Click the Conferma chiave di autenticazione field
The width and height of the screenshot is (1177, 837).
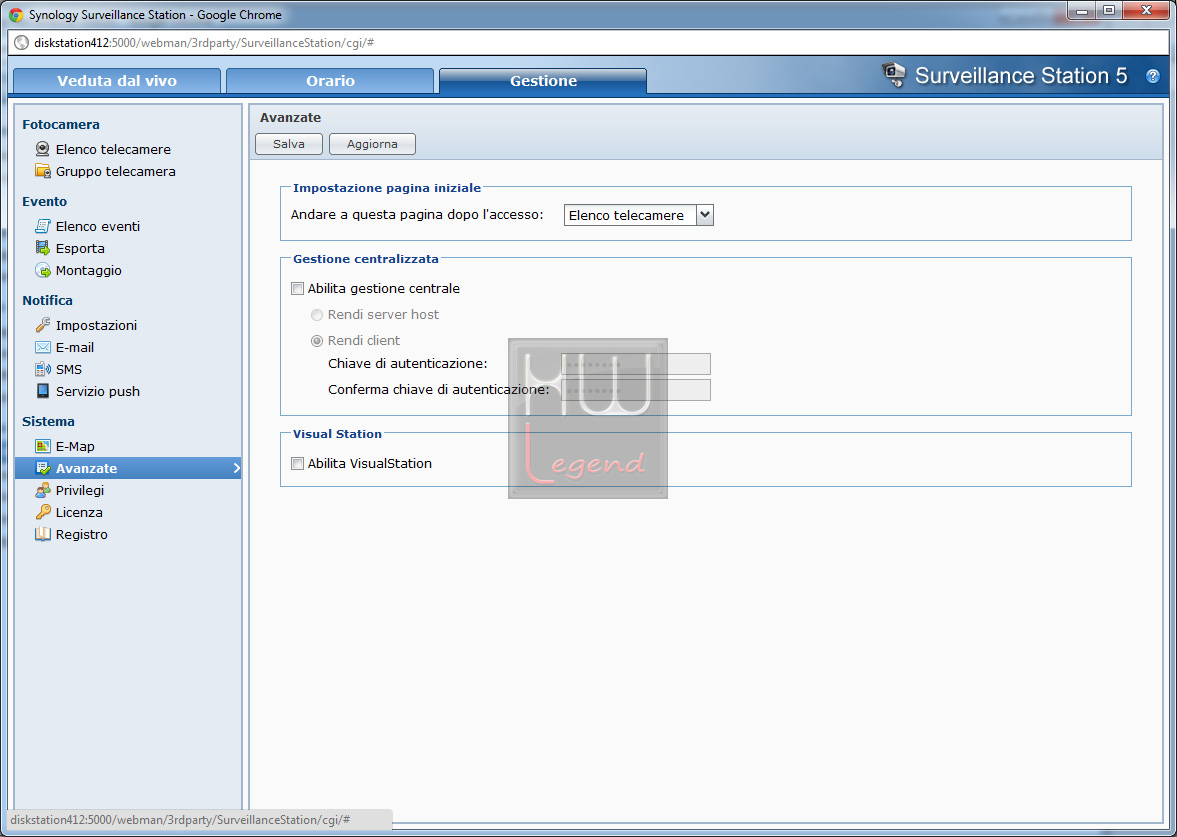(x=636, y=390)
